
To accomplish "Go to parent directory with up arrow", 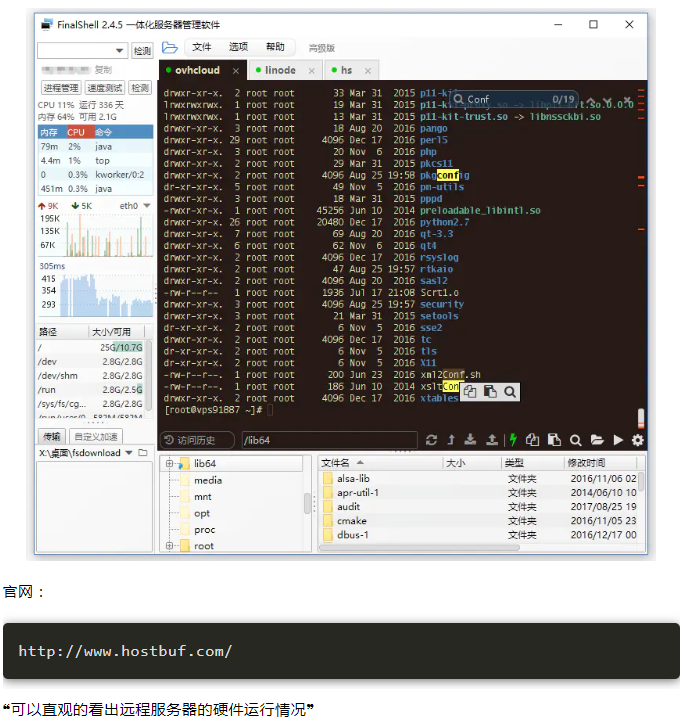I will (451, 440).
